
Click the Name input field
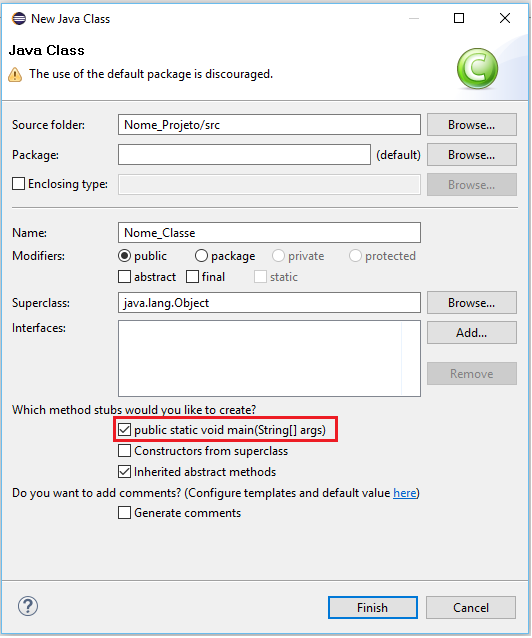click(x=269, y=233)
